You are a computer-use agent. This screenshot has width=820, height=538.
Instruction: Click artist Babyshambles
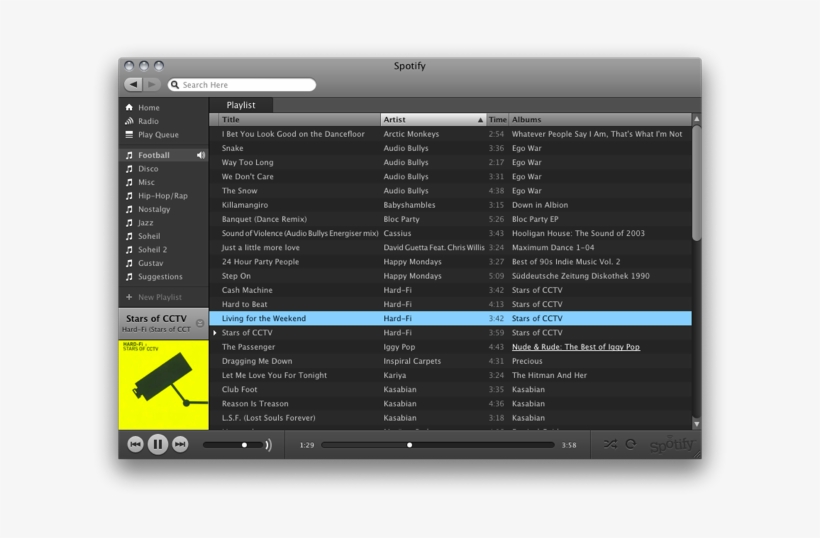[x=409, y=205]
